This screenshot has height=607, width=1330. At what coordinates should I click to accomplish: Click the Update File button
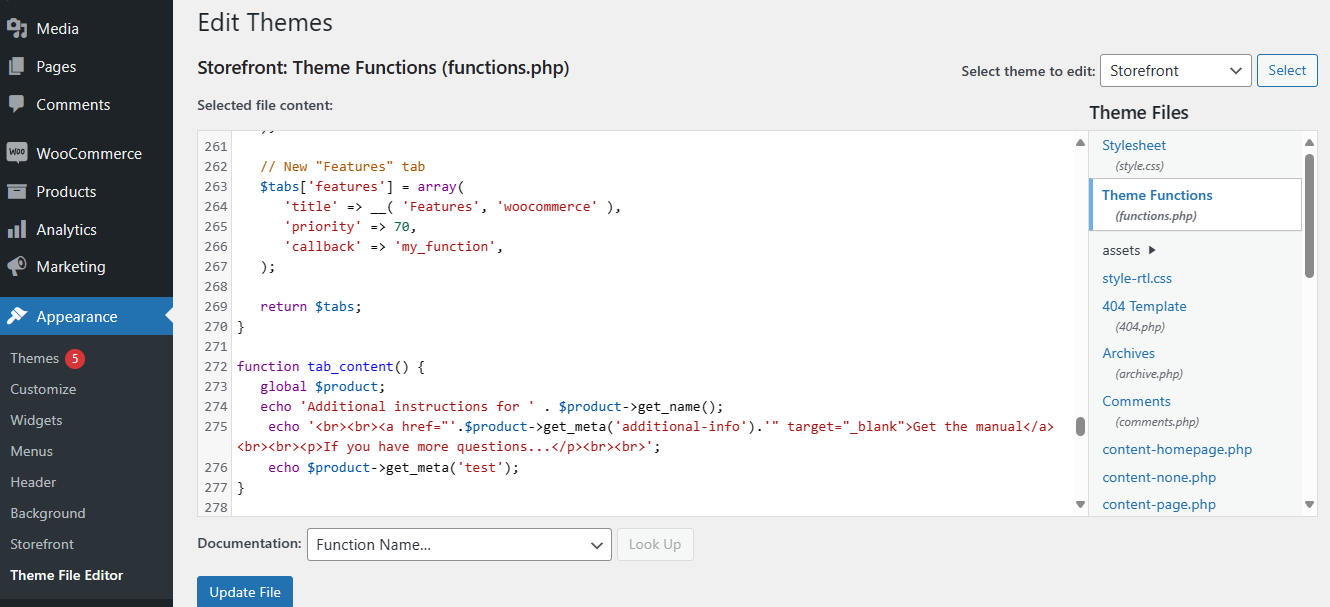point(245,592)
